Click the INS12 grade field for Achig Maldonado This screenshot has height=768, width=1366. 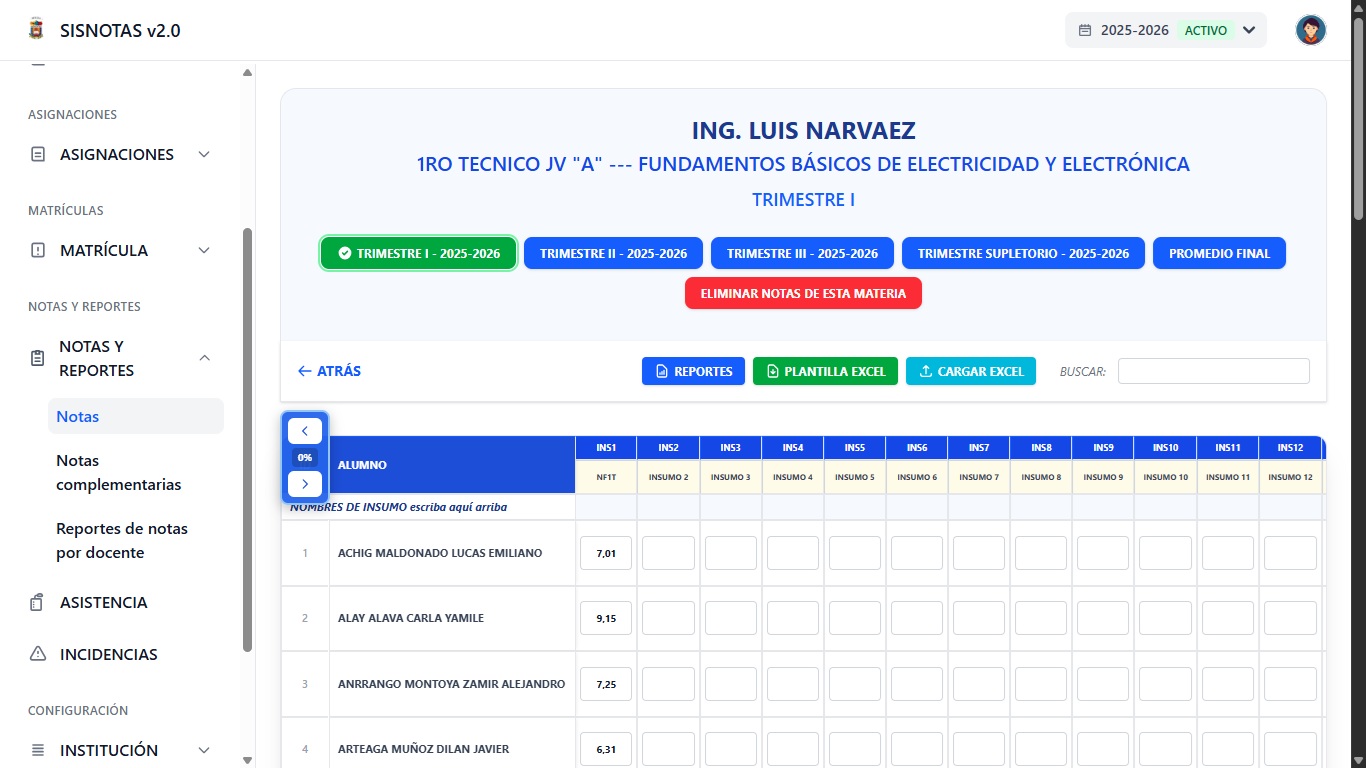point(1290,553)
